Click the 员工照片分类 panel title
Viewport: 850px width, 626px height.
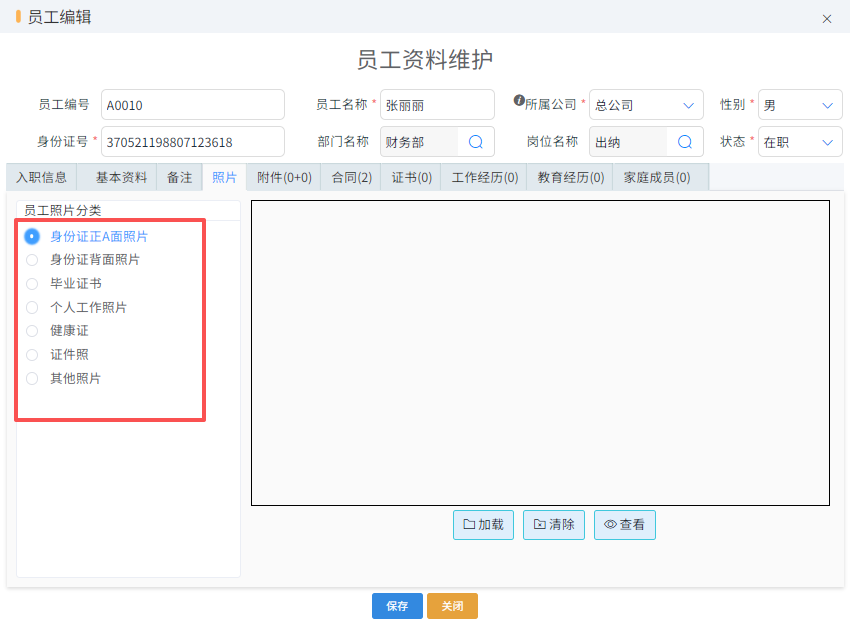[x=62, y=210]
